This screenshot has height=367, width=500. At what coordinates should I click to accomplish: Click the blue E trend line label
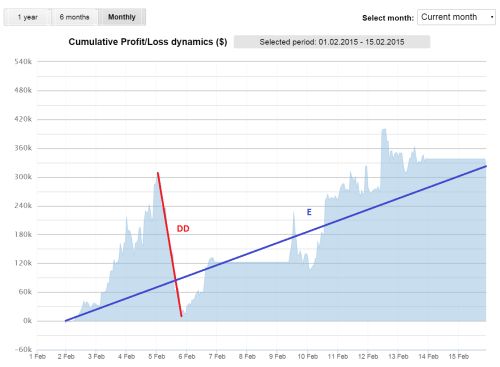click(x=309, y=212)
